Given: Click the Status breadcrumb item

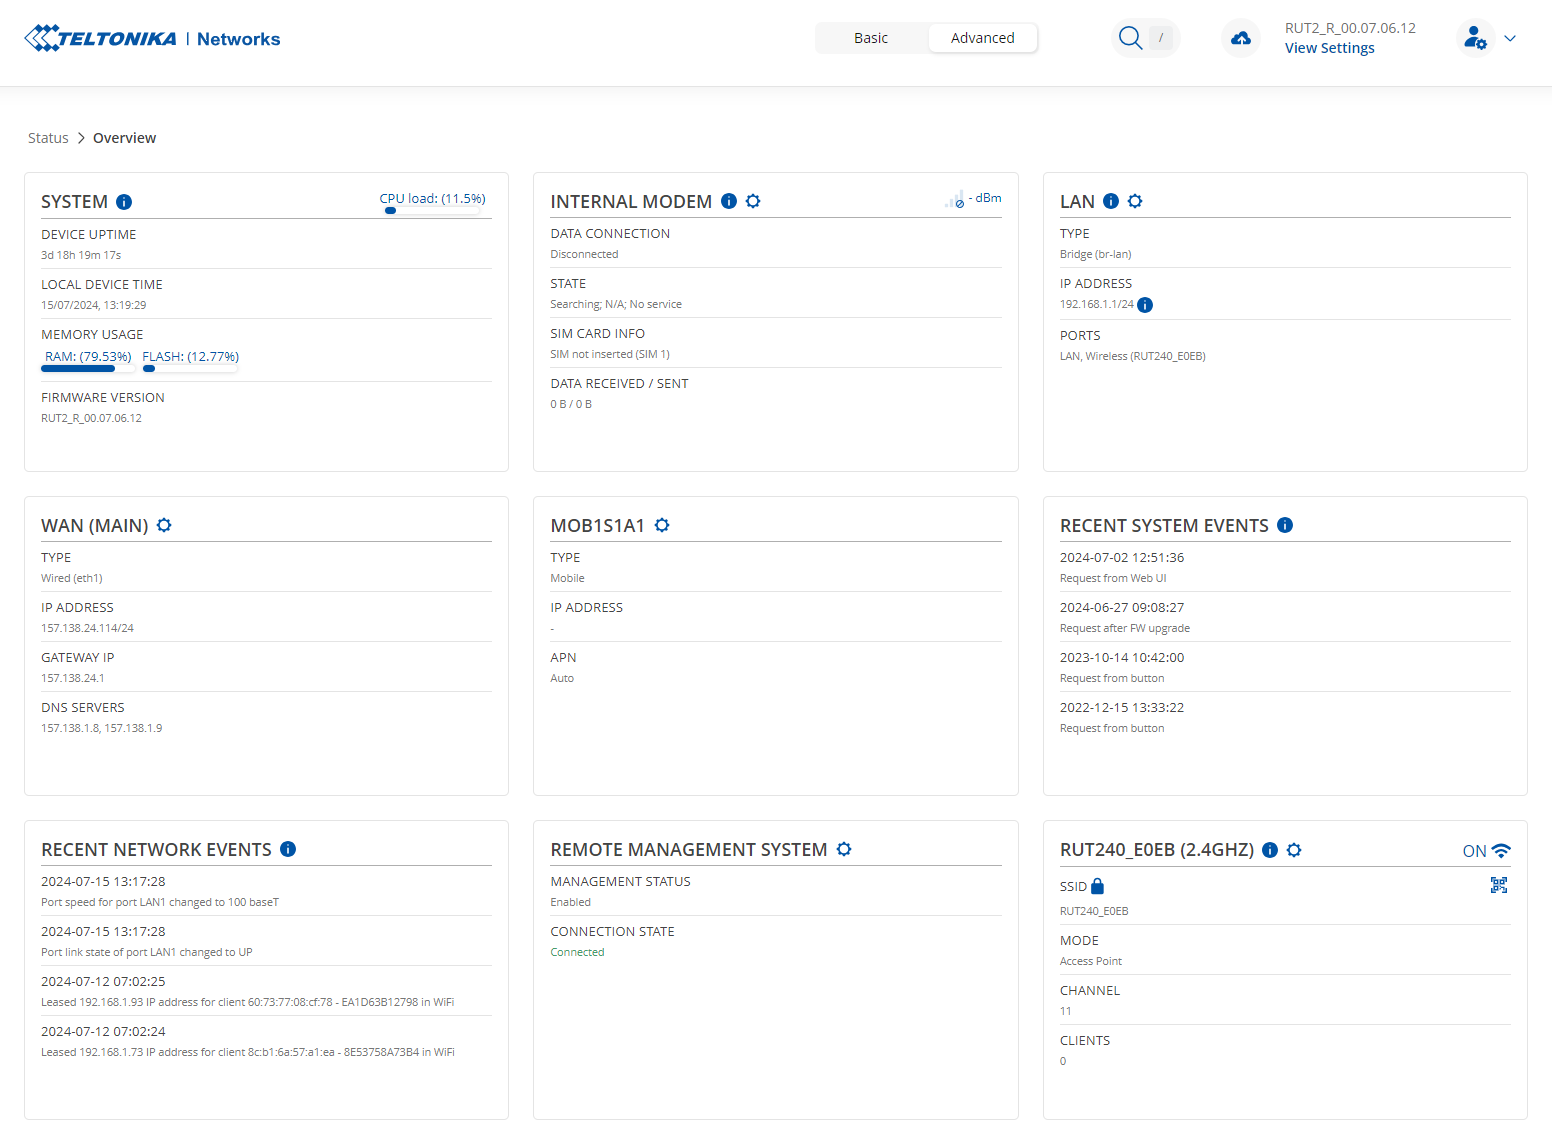Looking at the screenshot, I should pyautogui.click(x=48, y=138).
